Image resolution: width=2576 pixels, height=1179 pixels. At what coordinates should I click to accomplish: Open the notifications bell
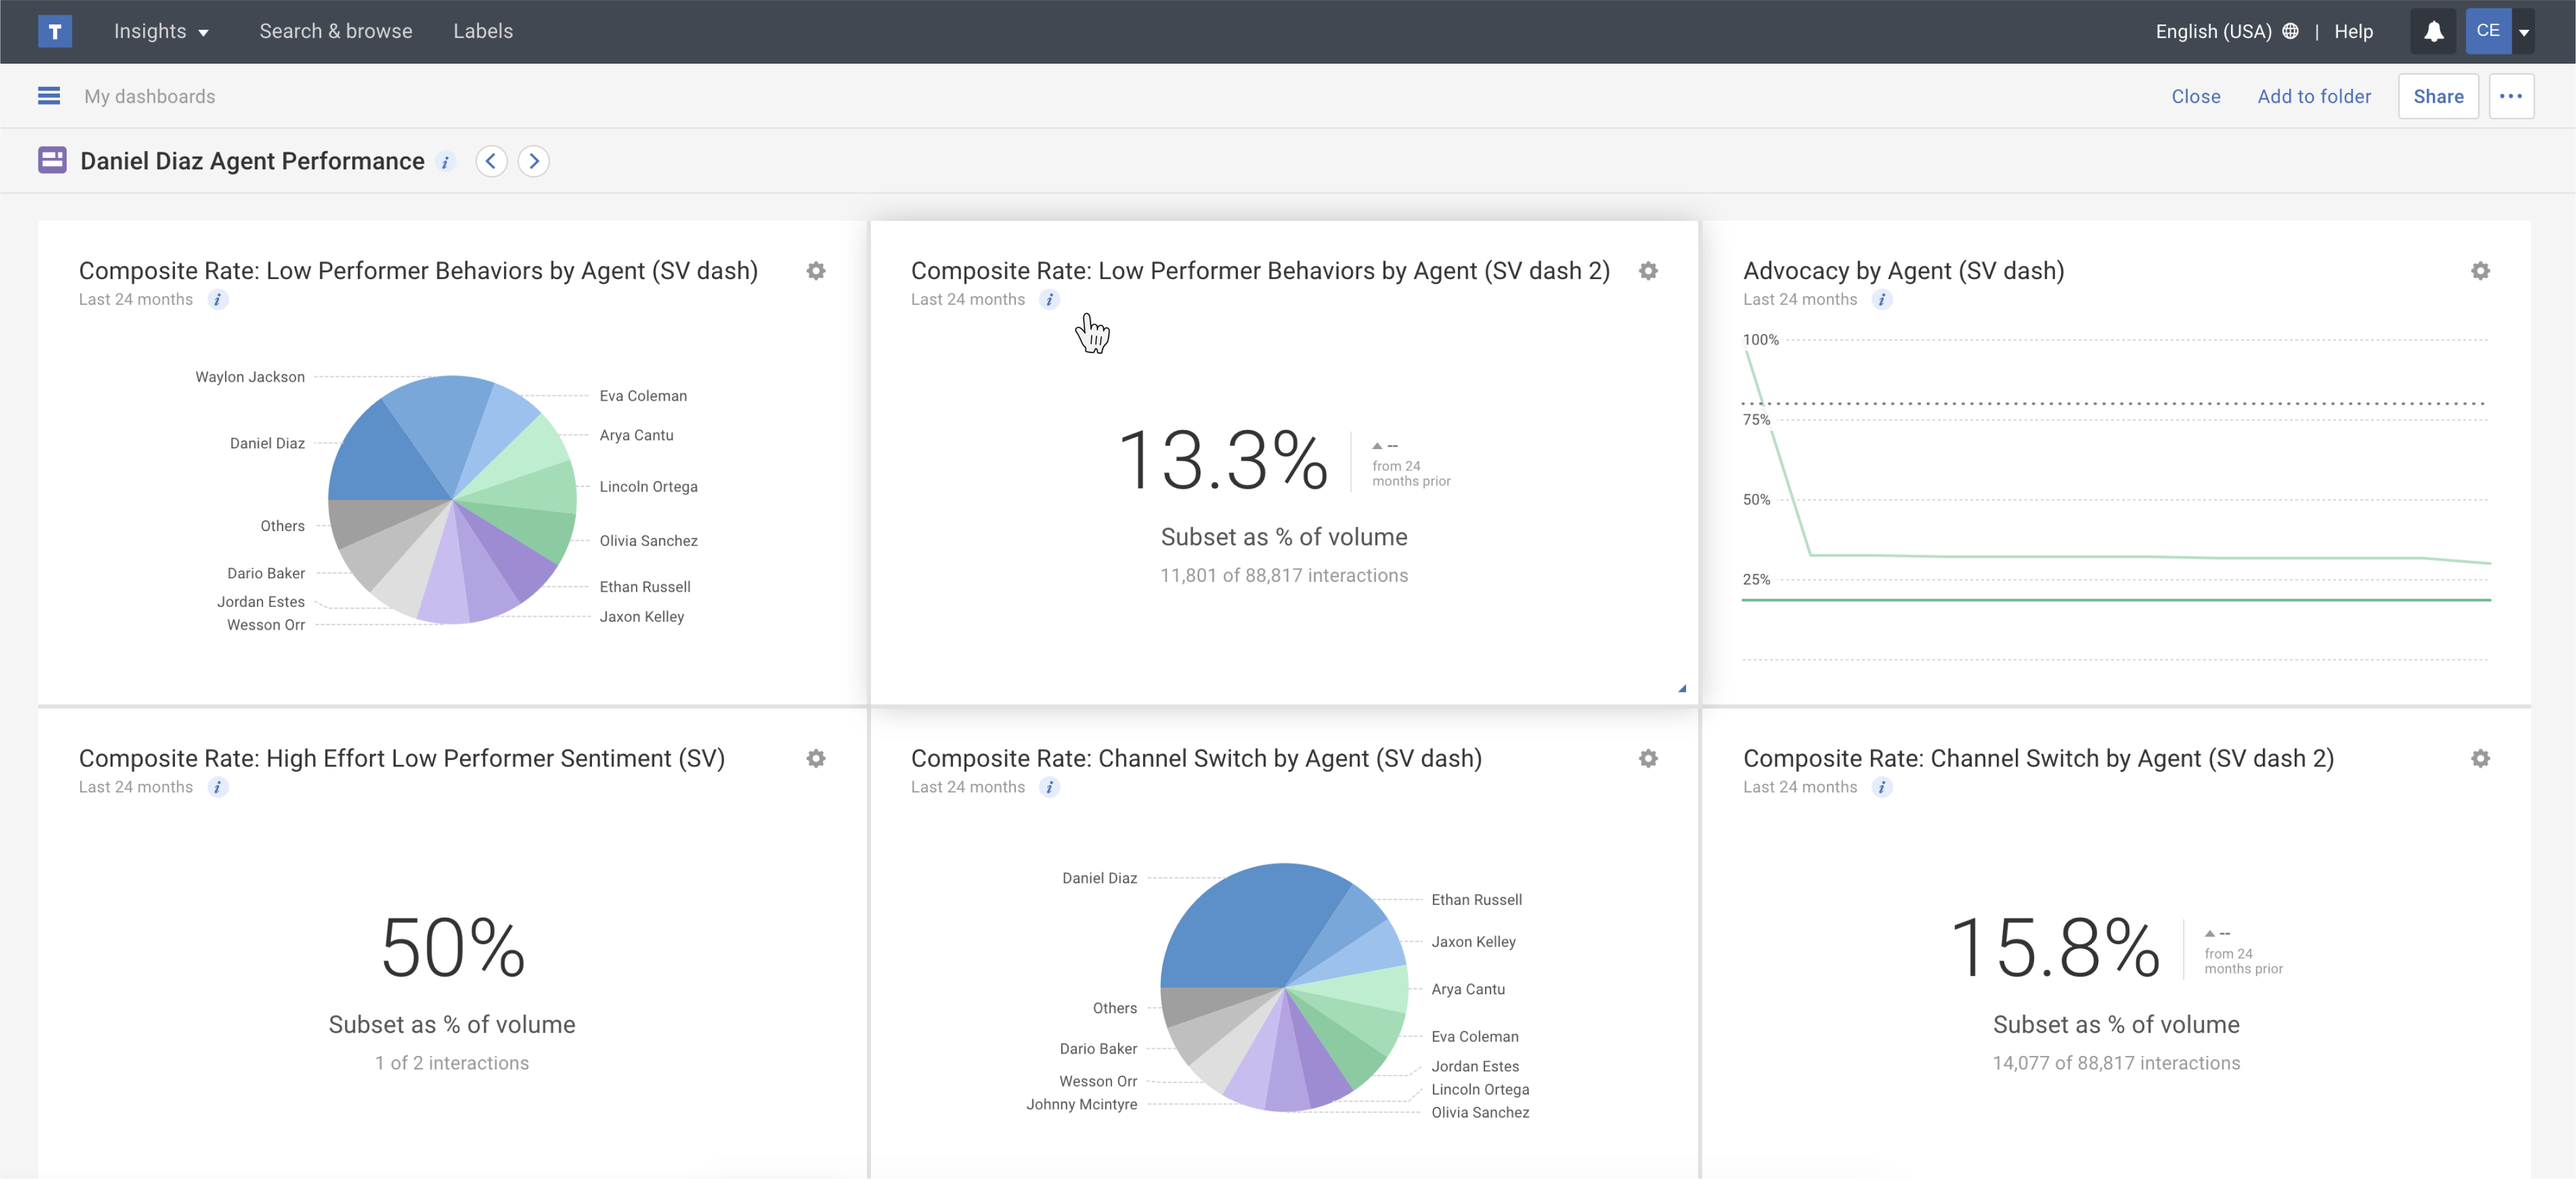point(2433,31)
